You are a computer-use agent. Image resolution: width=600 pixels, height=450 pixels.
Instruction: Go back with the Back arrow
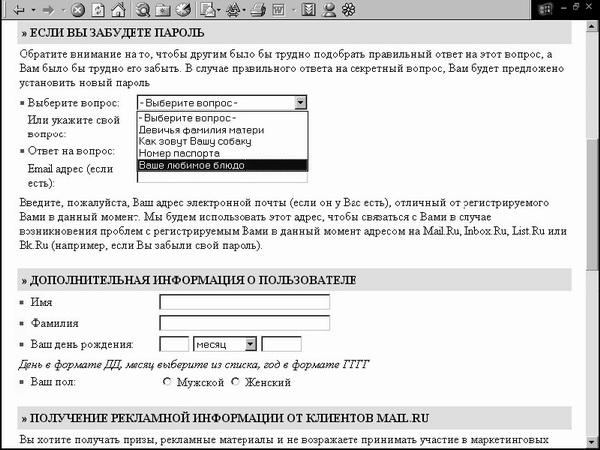pyautogui.click(x=19, y=10)
